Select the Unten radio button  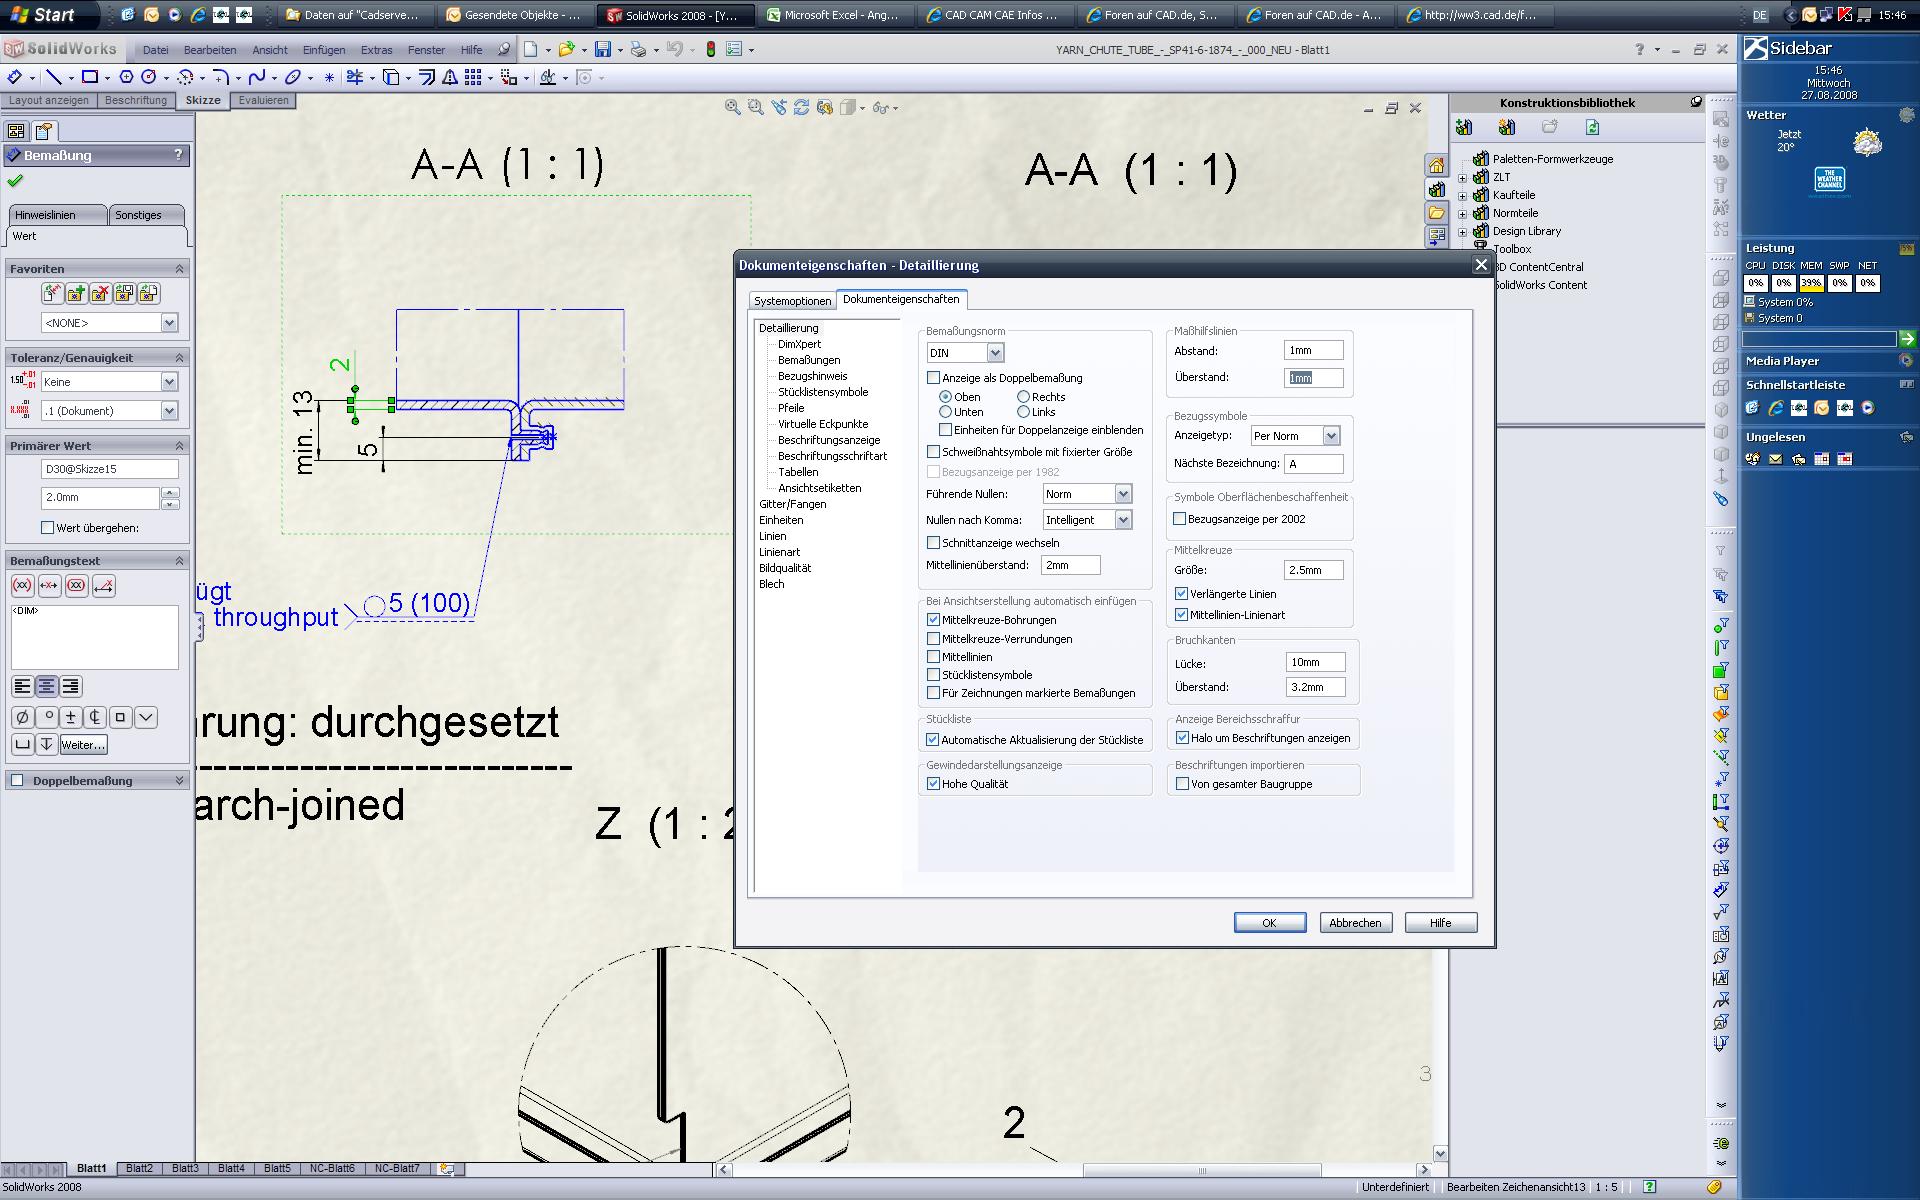pos(945,412)
